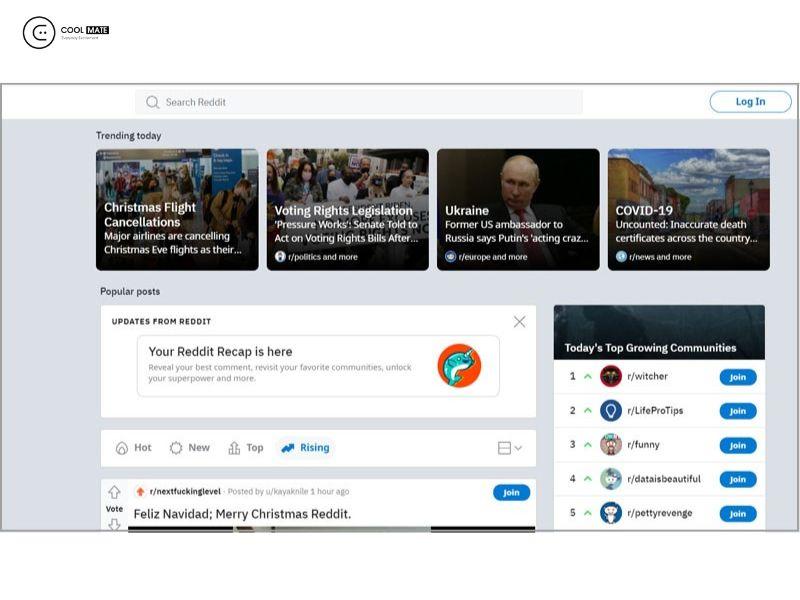Upvote the Feliz Navidad post

[x=114, y=492]
